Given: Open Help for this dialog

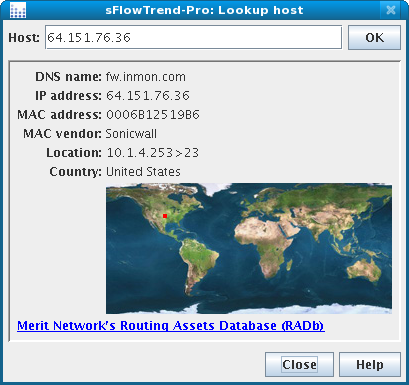Looking at the screenshot, I should (370, 365).
